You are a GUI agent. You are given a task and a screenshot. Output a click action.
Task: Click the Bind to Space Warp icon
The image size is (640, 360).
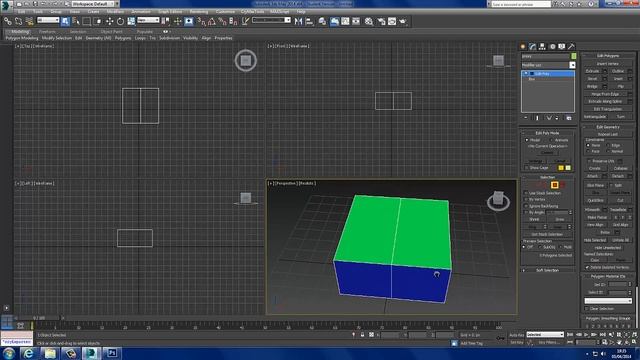29,21
